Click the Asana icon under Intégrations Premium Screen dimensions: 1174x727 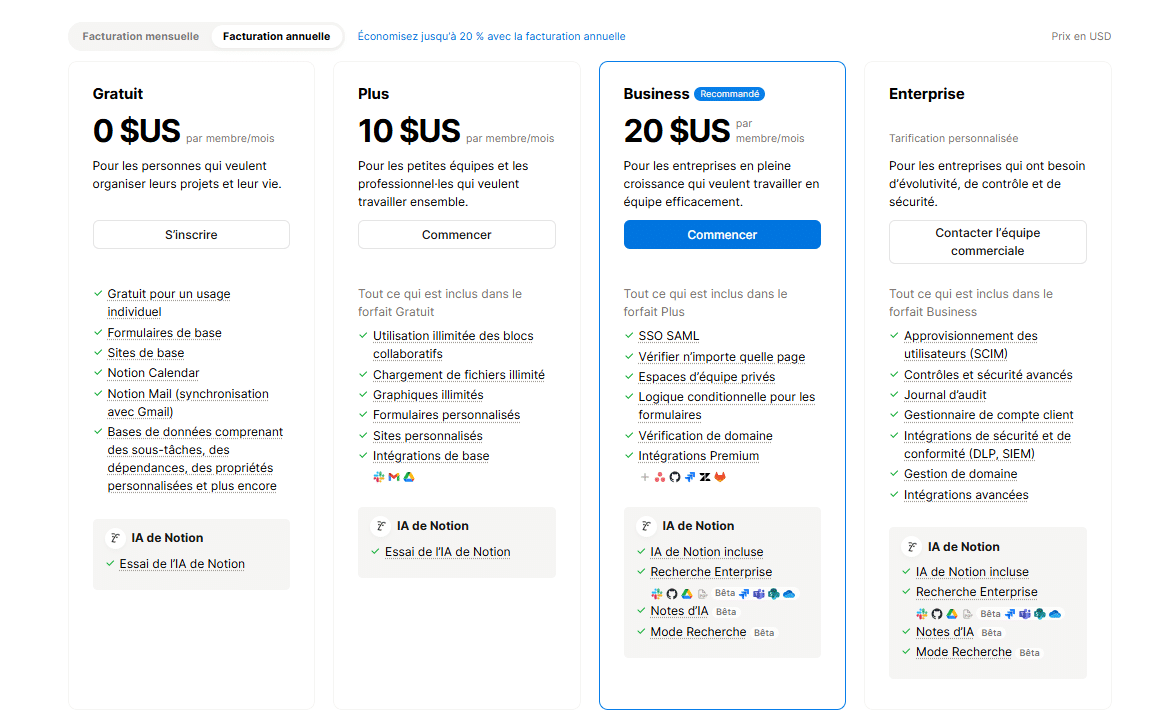(660, 477)
